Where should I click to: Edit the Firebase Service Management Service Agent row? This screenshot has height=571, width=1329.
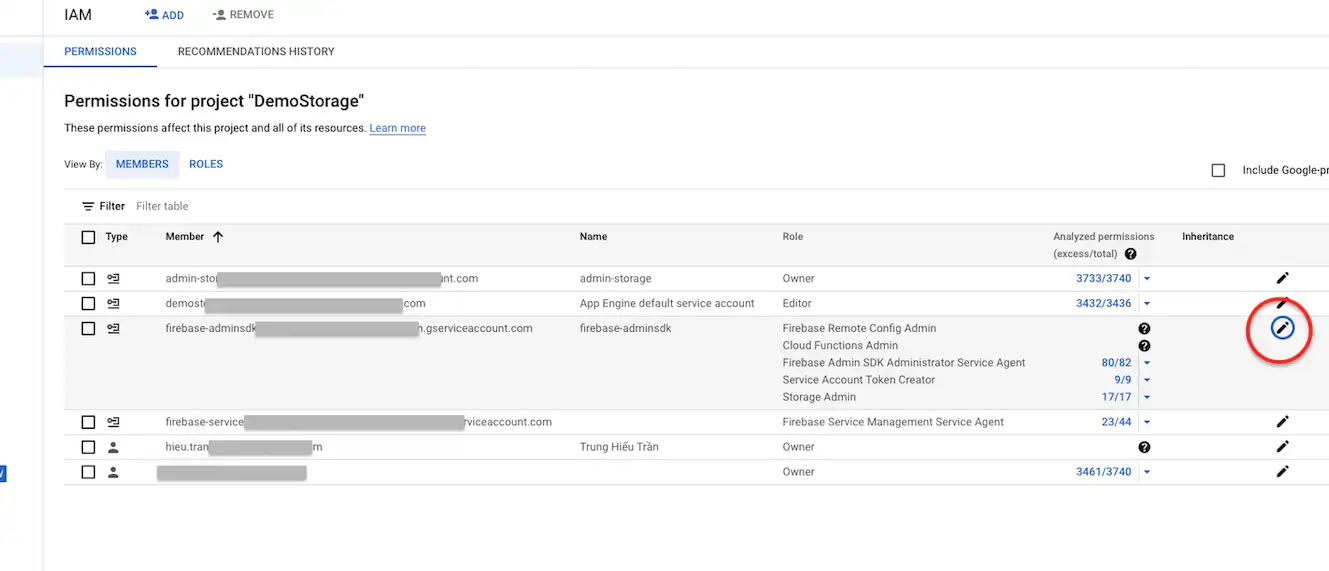(1282, 422)
